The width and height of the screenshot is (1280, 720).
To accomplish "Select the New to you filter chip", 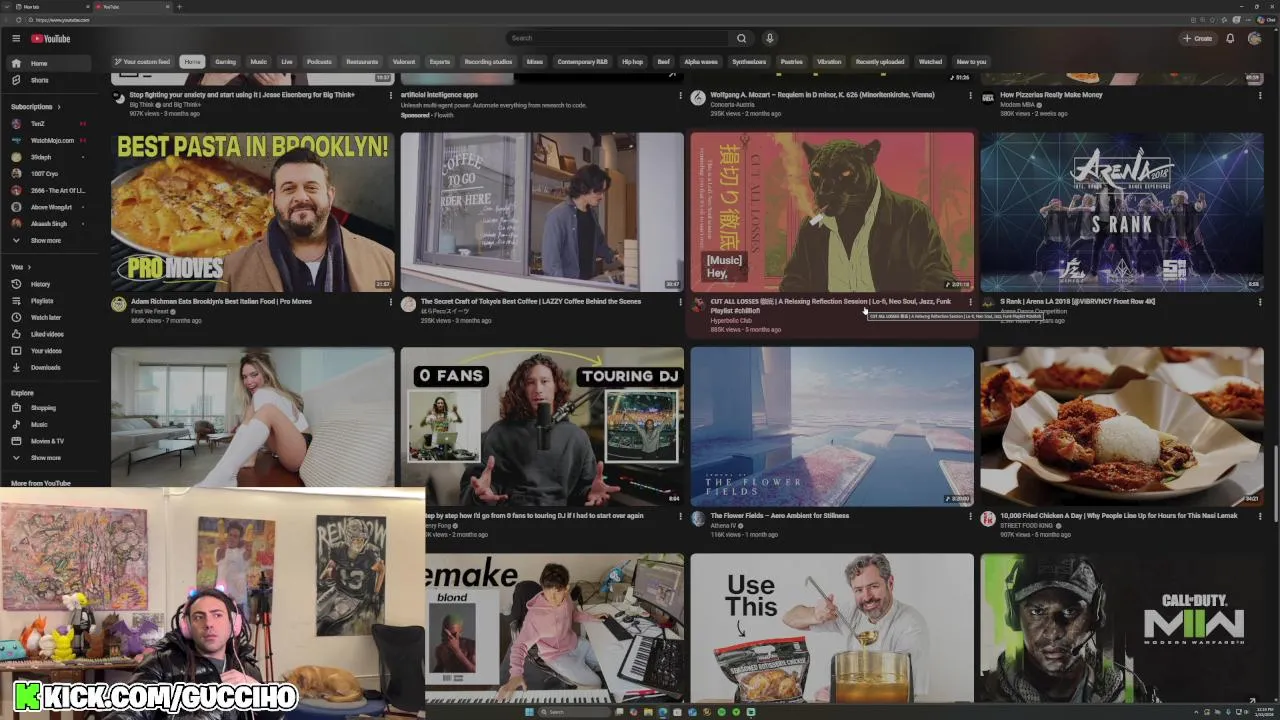I will 971,62.
